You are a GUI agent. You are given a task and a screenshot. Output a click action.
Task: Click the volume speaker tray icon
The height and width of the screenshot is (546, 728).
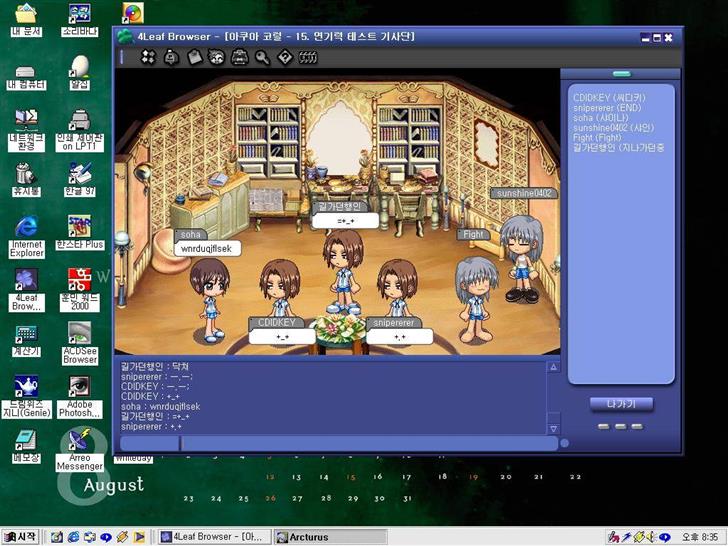[x=652, y=537]
